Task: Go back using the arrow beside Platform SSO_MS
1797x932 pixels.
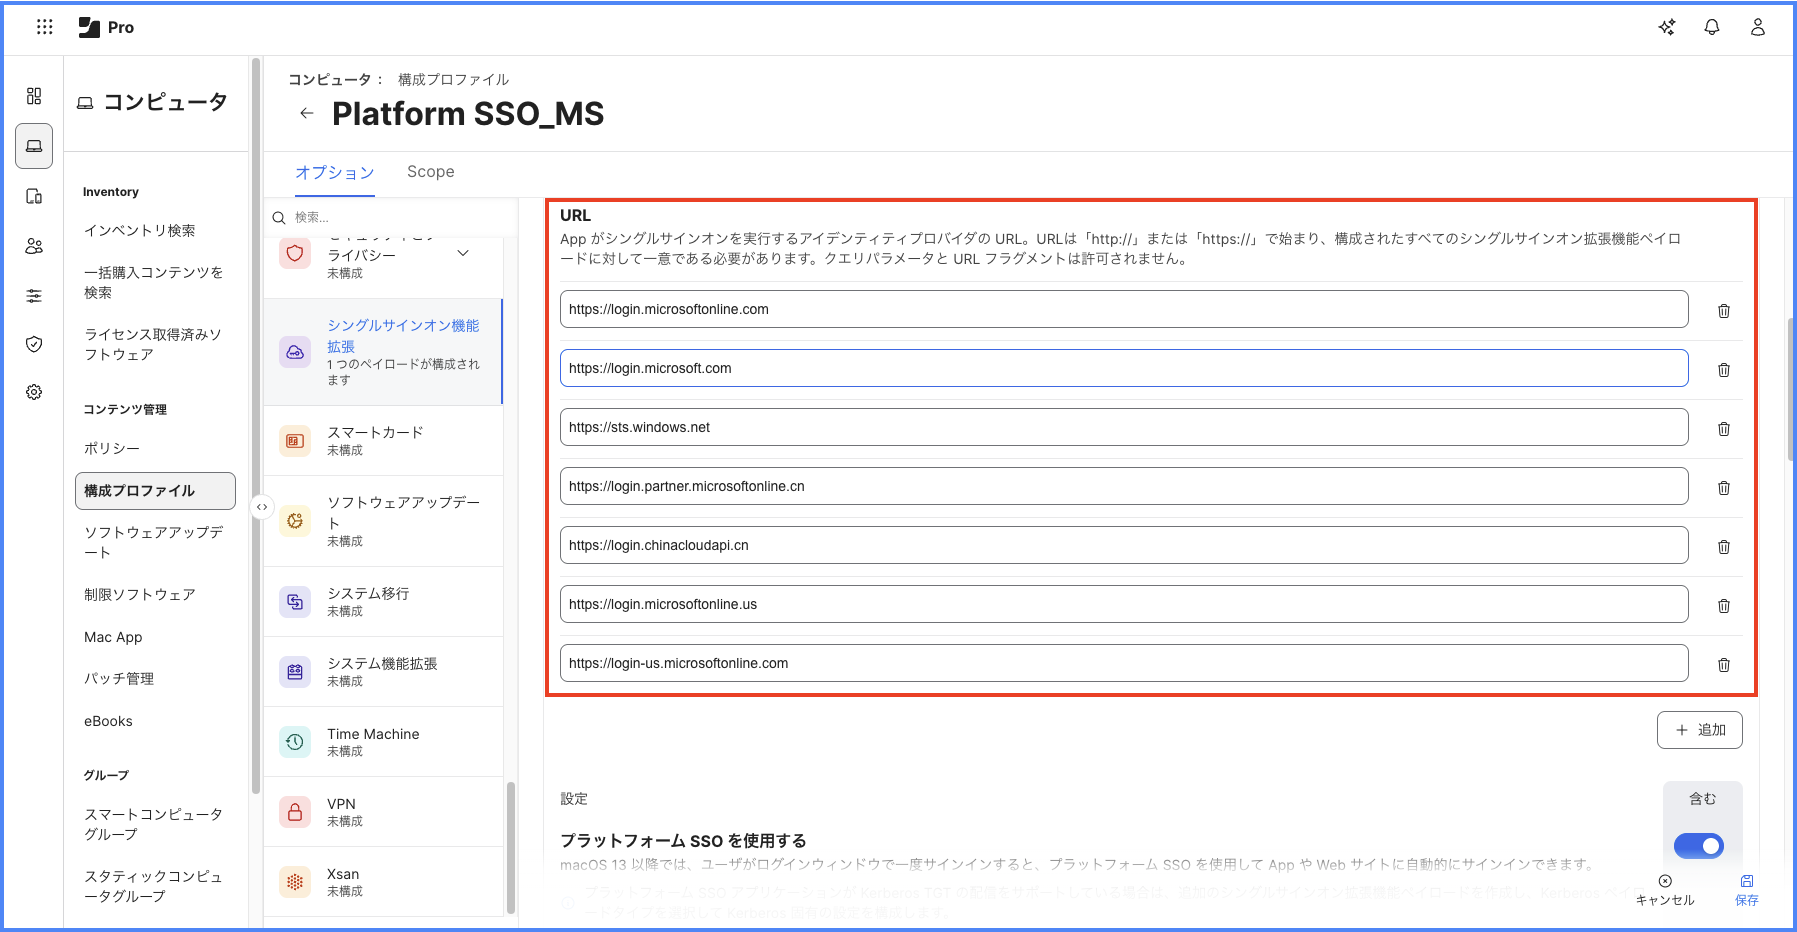Action: 307,113
